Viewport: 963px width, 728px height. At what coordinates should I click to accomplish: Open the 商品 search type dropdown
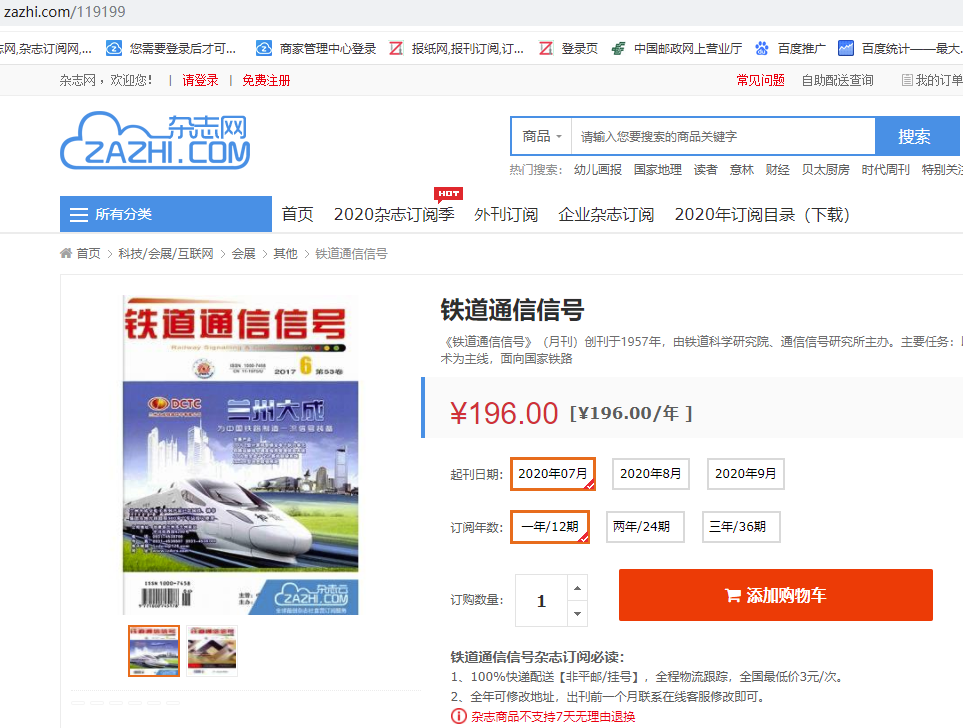(541, 136)
